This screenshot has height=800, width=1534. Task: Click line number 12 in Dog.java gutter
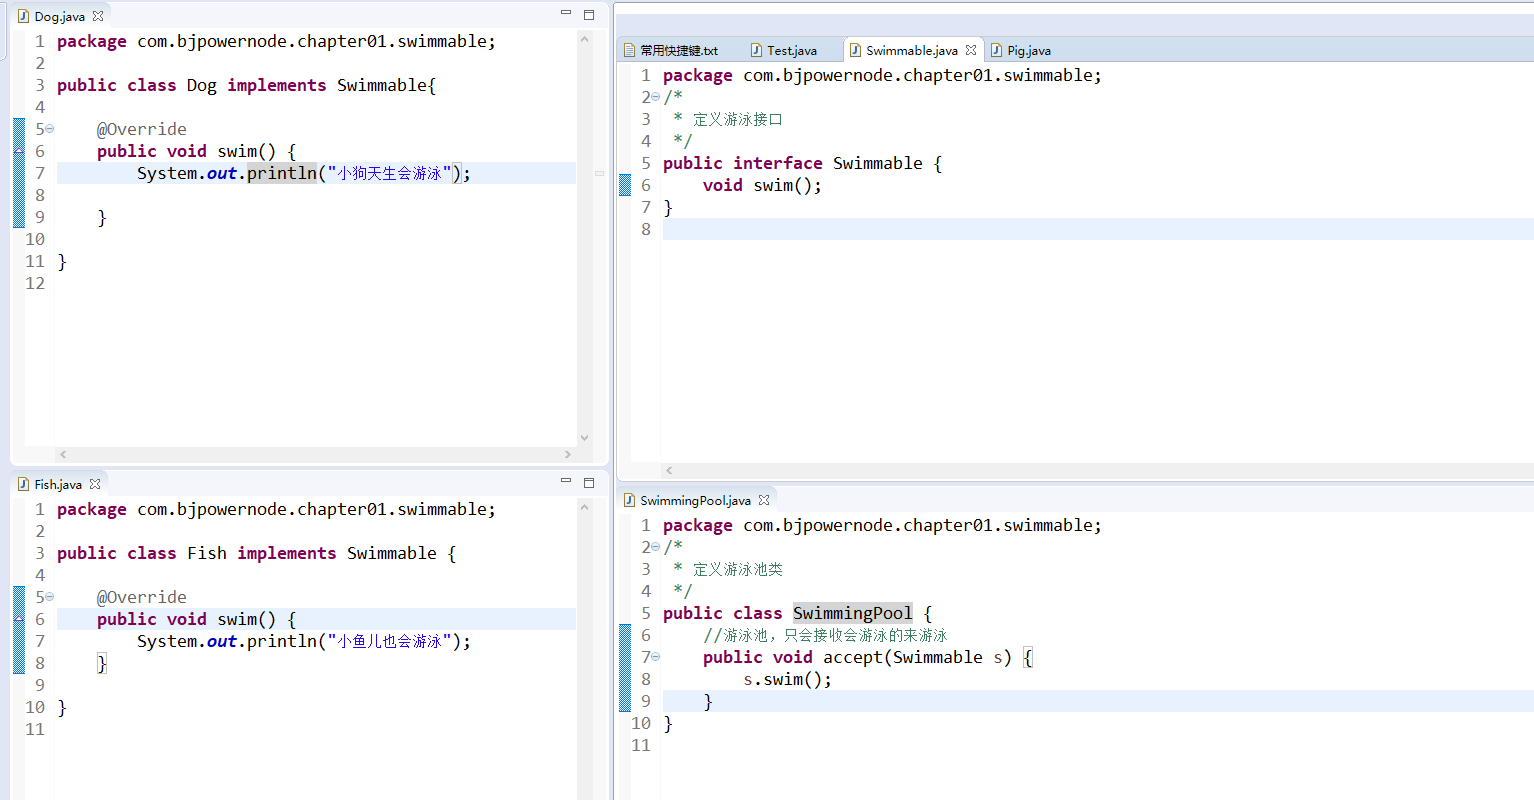35,283
